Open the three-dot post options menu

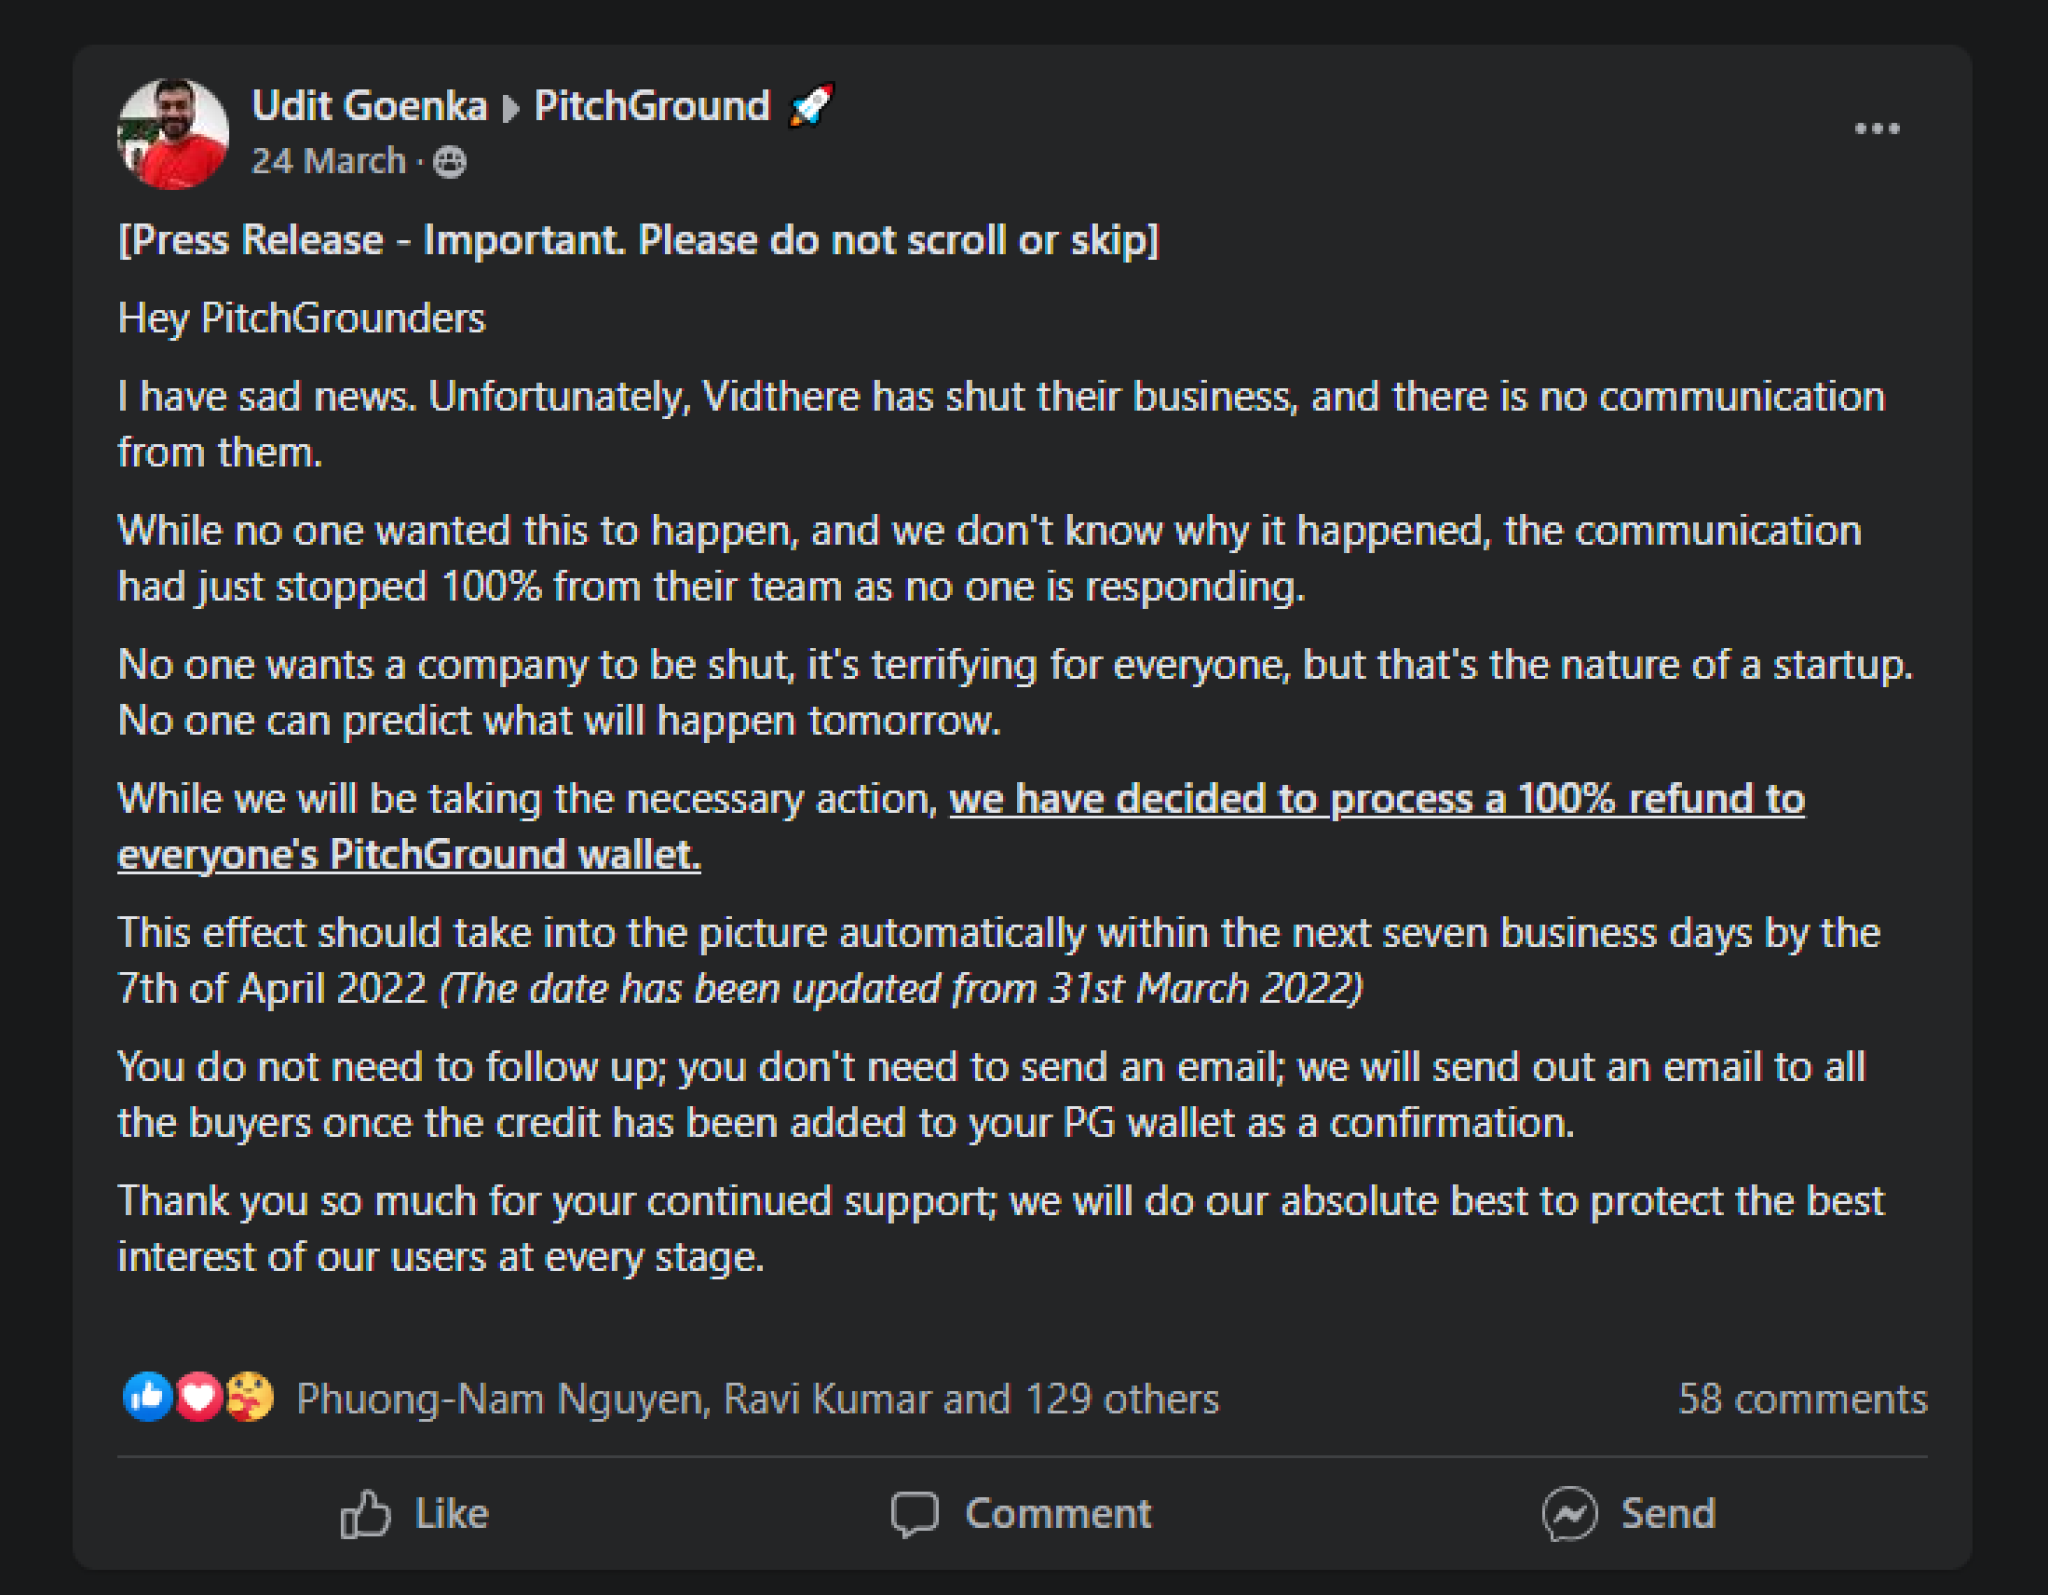1876,128
